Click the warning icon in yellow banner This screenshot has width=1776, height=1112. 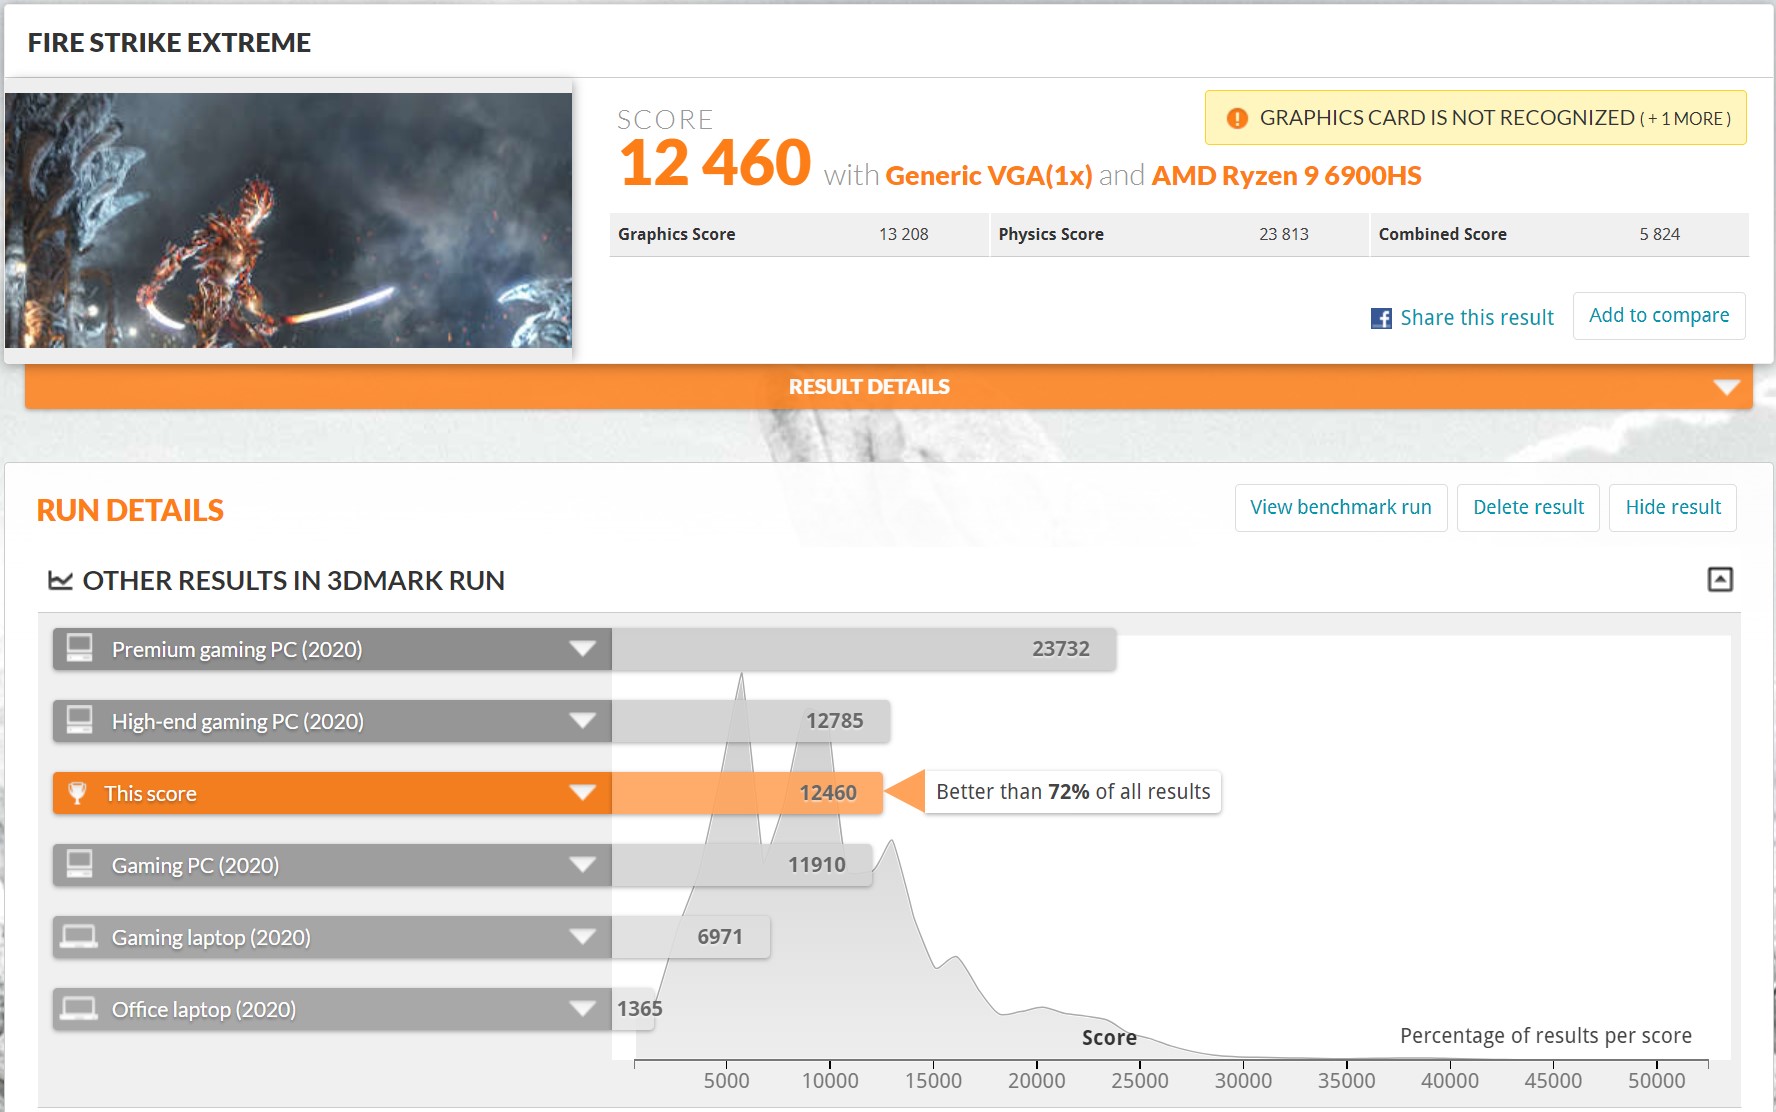pyautogui.click(x=1237, y=118)
